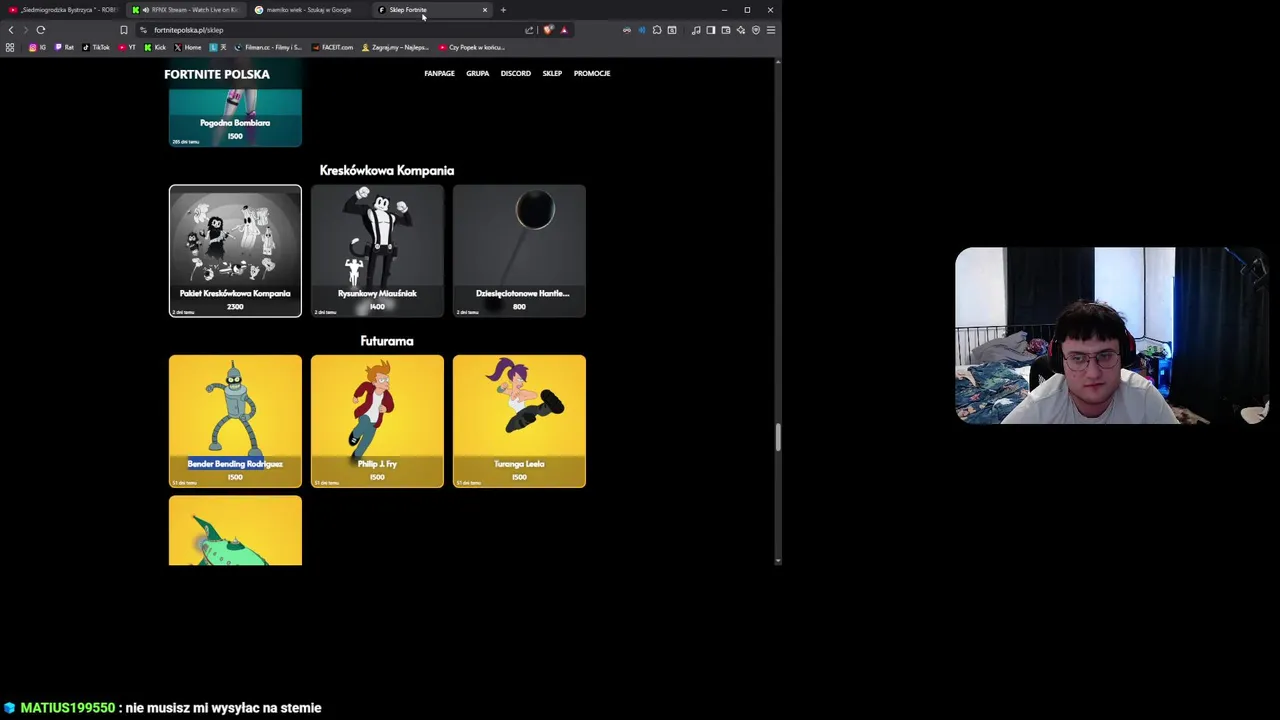Viewport: 1280px width, 720px height.
Task: Select the Bender Bending Rodriguez skin card
Action: [x=235, y=421]
